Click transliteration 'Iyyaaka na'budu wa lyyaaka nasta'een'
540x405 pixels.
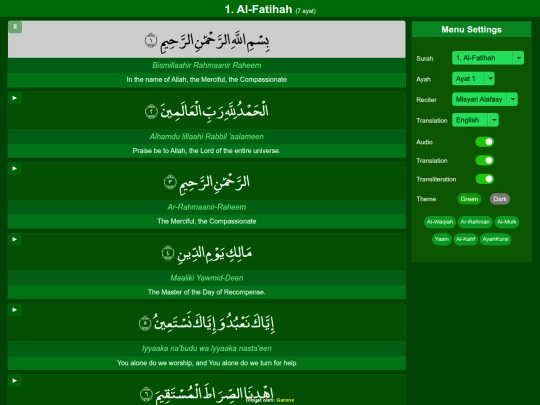coord(207,349)
